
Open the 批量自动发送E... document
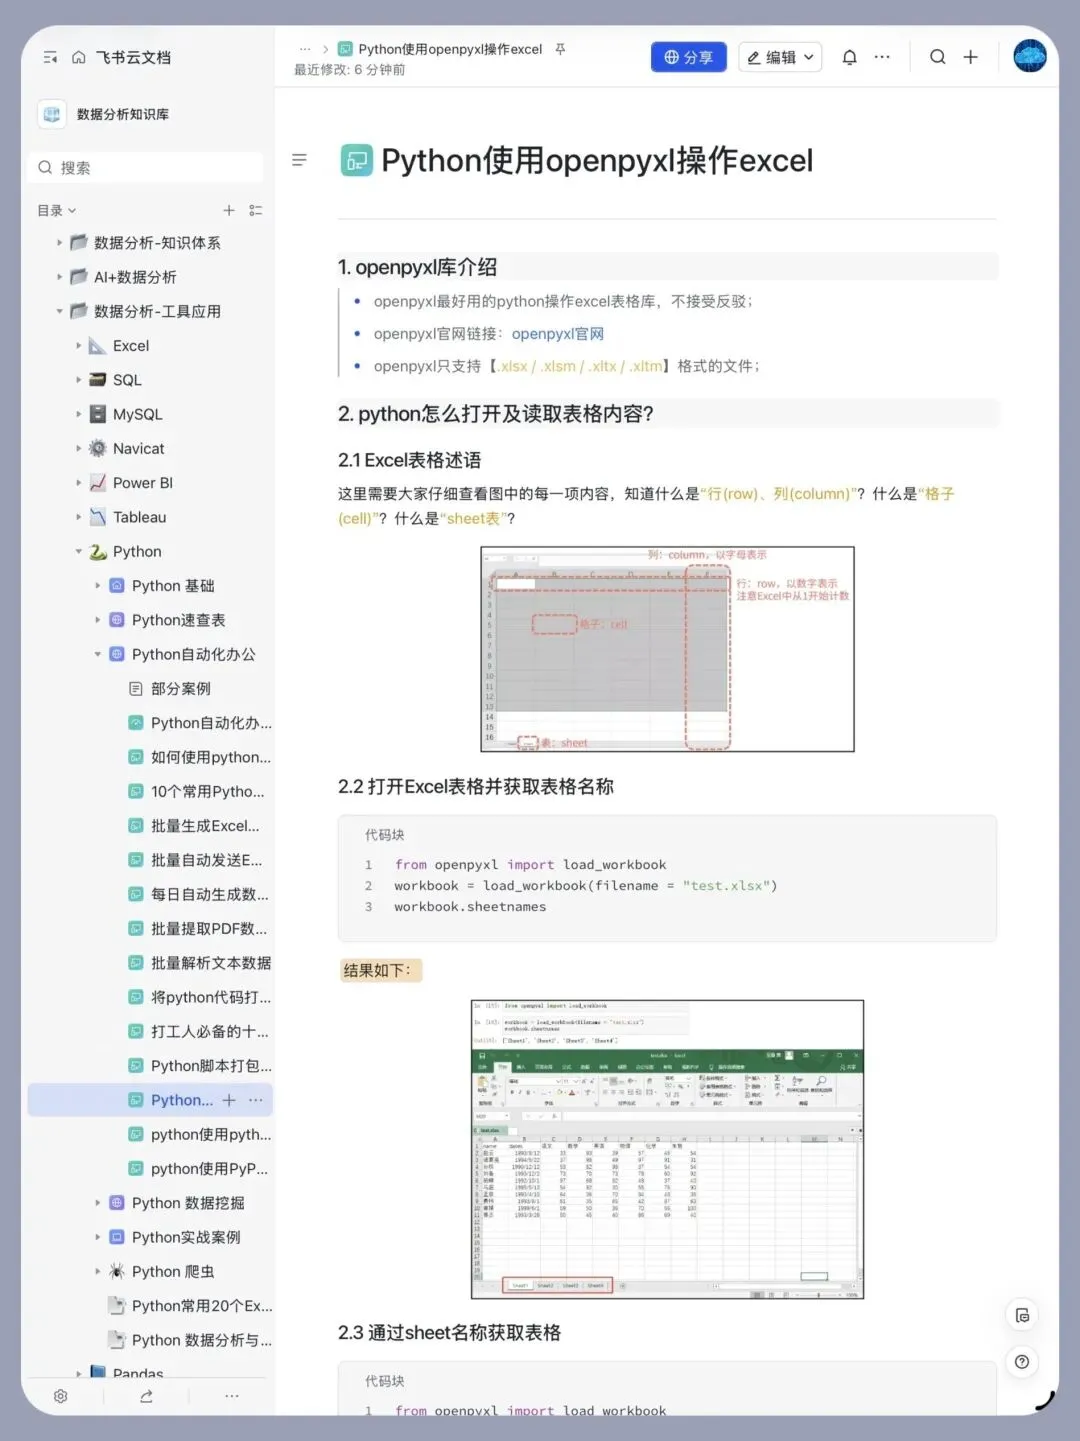point(206,860)
